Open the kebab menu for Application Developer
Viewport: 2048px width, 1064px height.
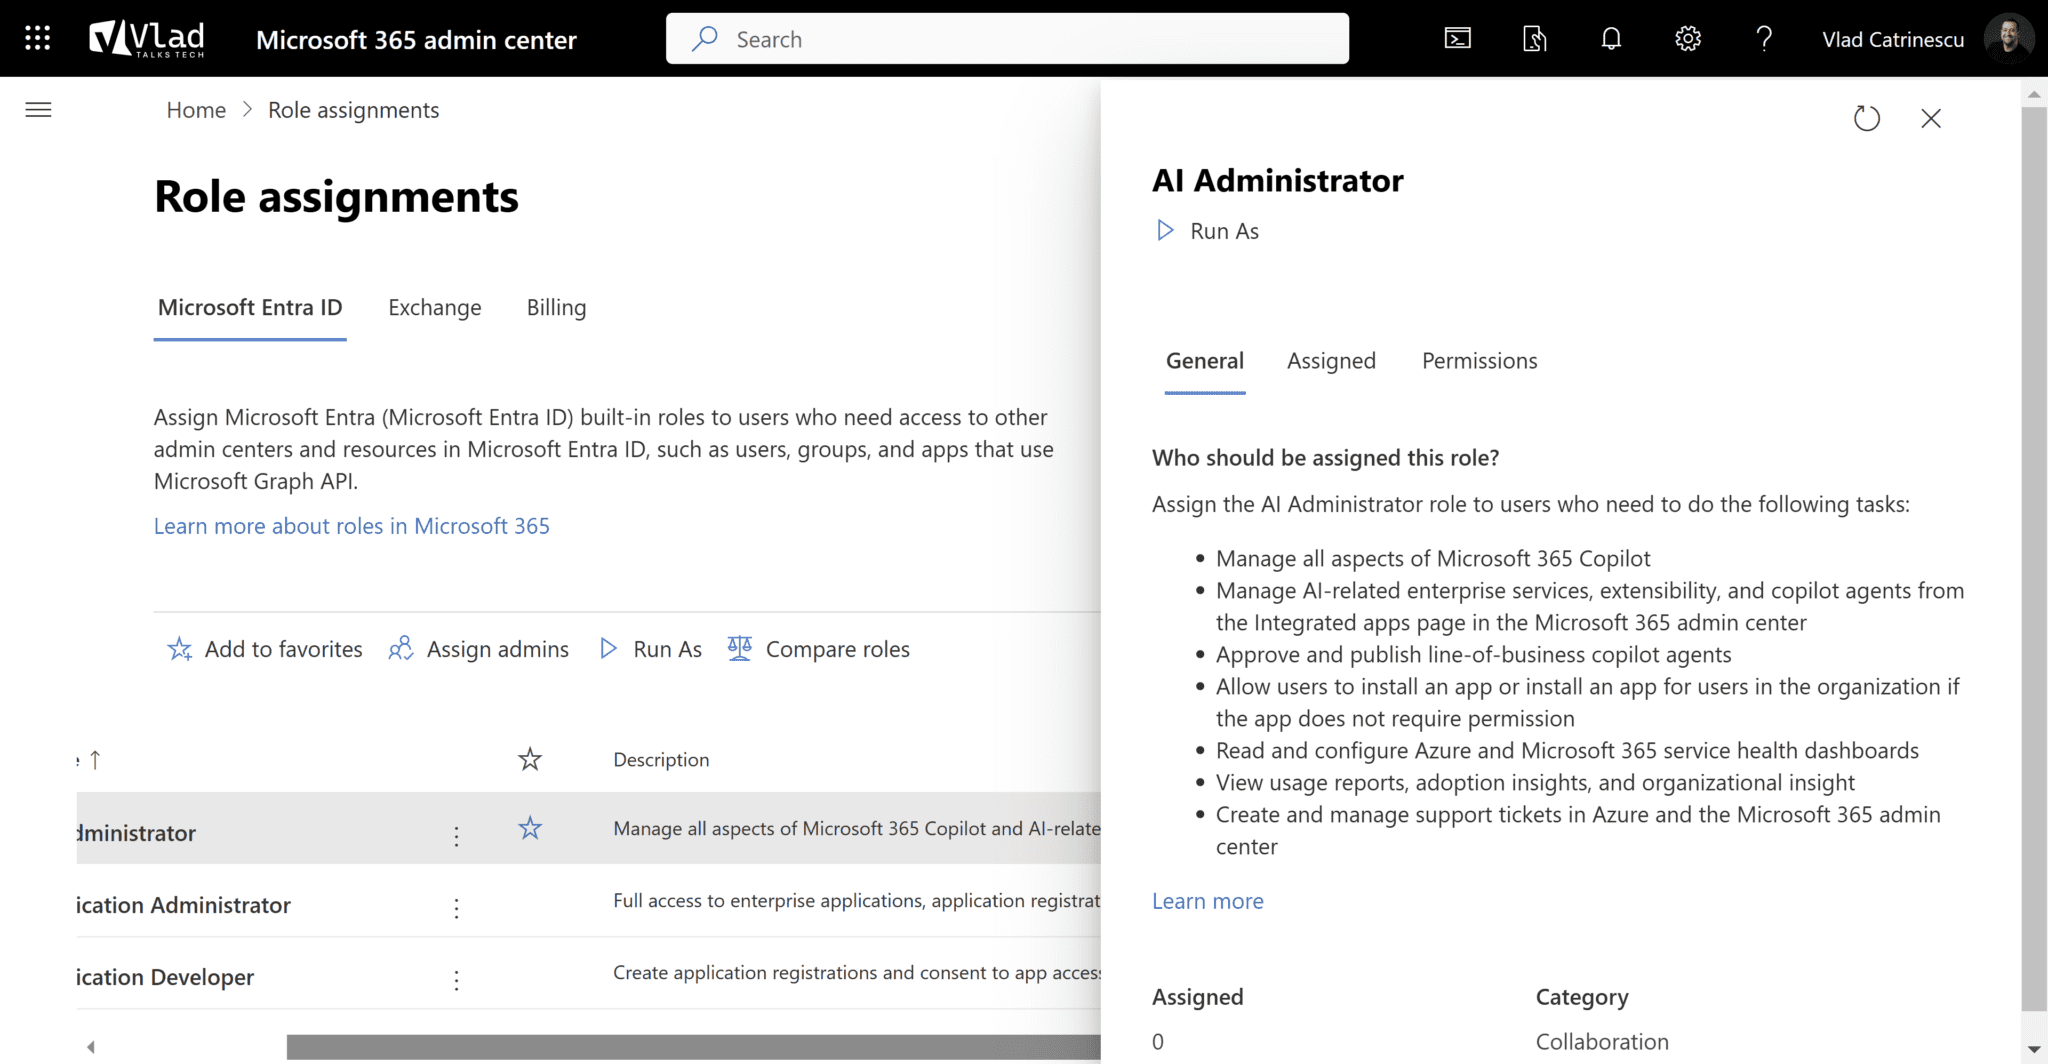(456, 979)
